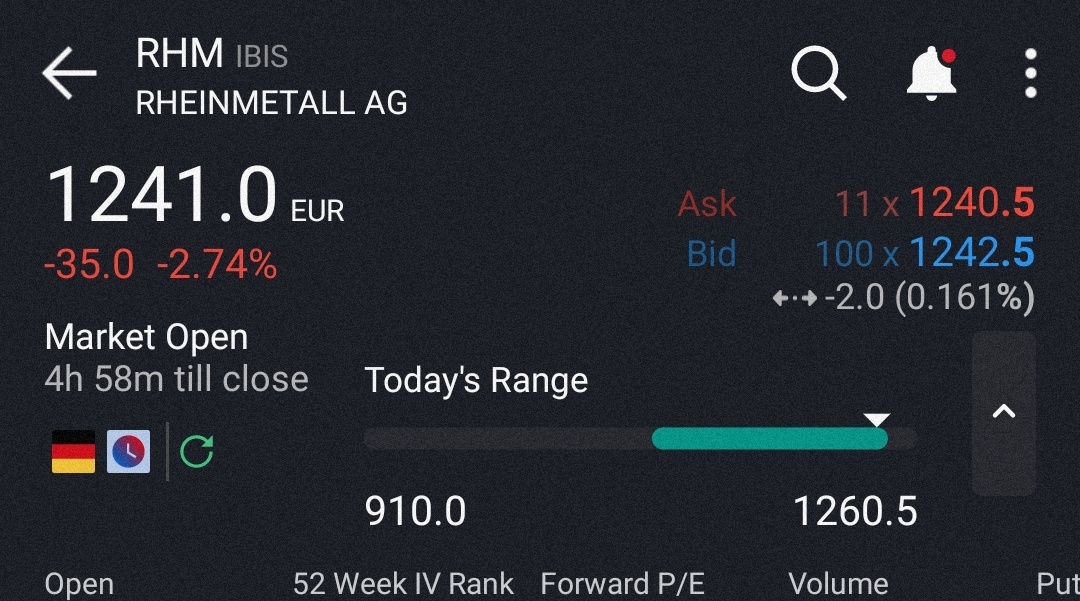Refresh quote with green circular arrow
1080x601 pixels.
[197, 452]
